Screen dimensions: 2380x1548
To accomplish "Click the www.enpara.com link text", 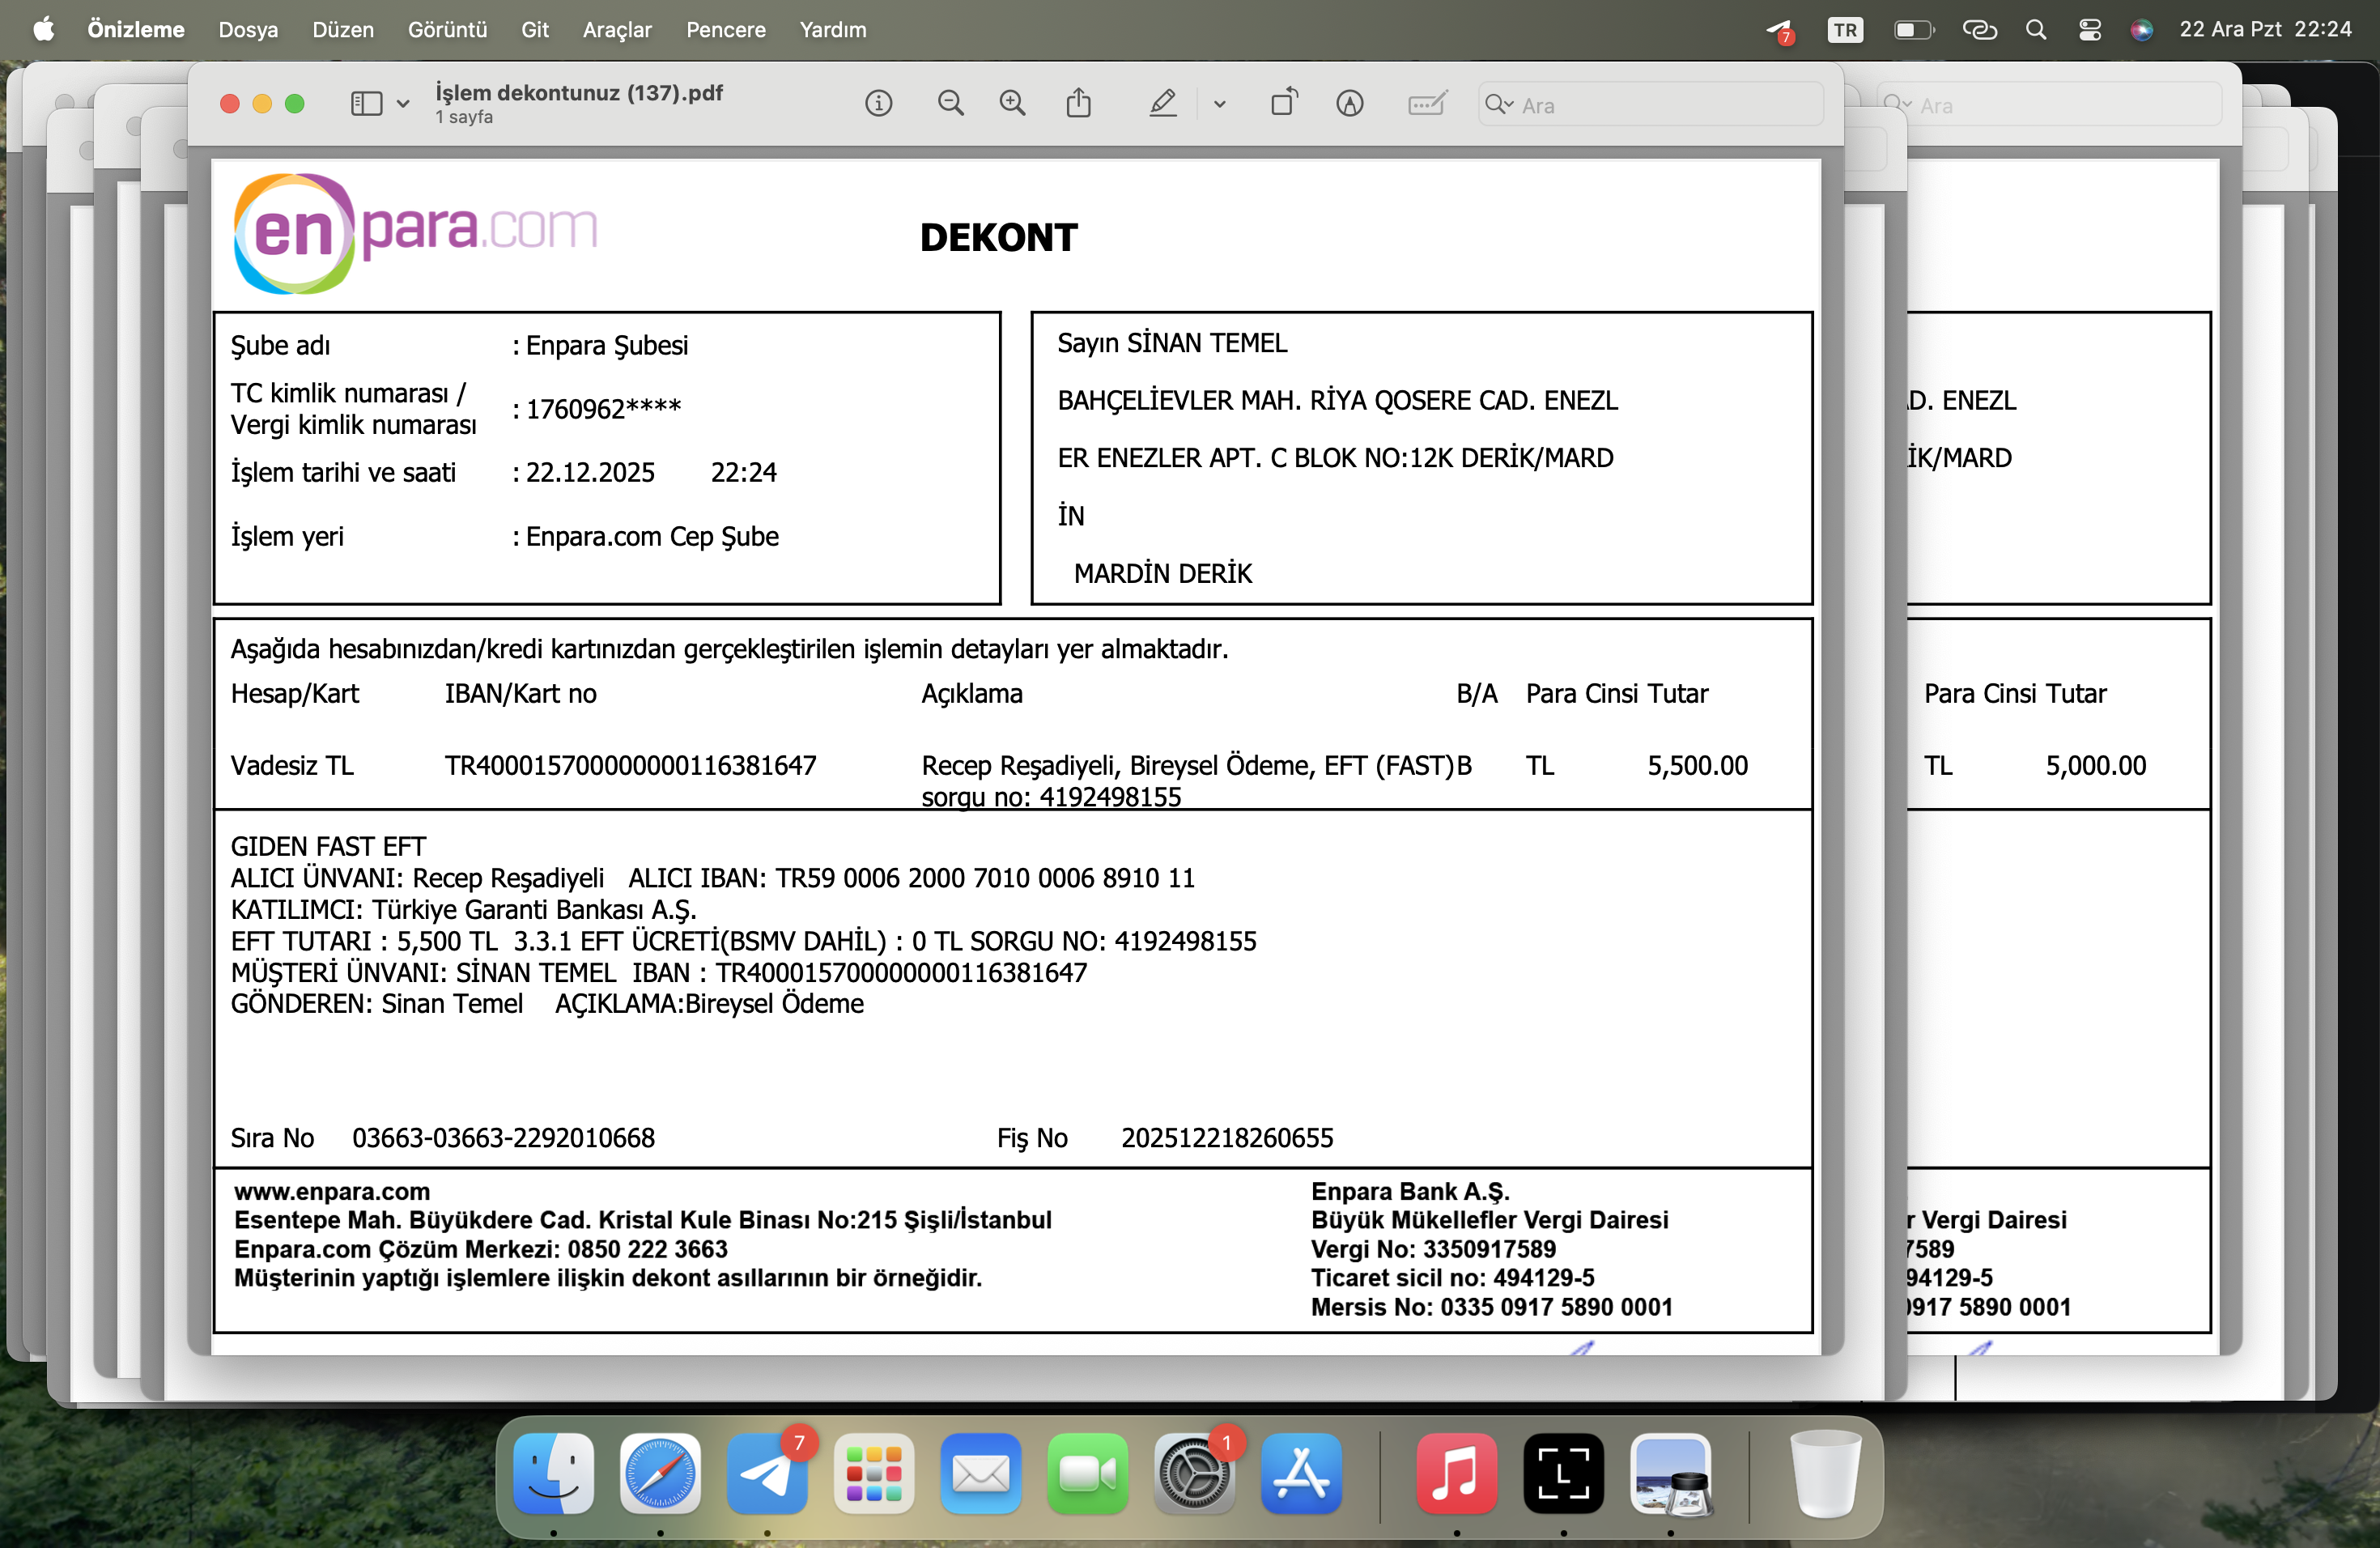I will pos(332,1191).
